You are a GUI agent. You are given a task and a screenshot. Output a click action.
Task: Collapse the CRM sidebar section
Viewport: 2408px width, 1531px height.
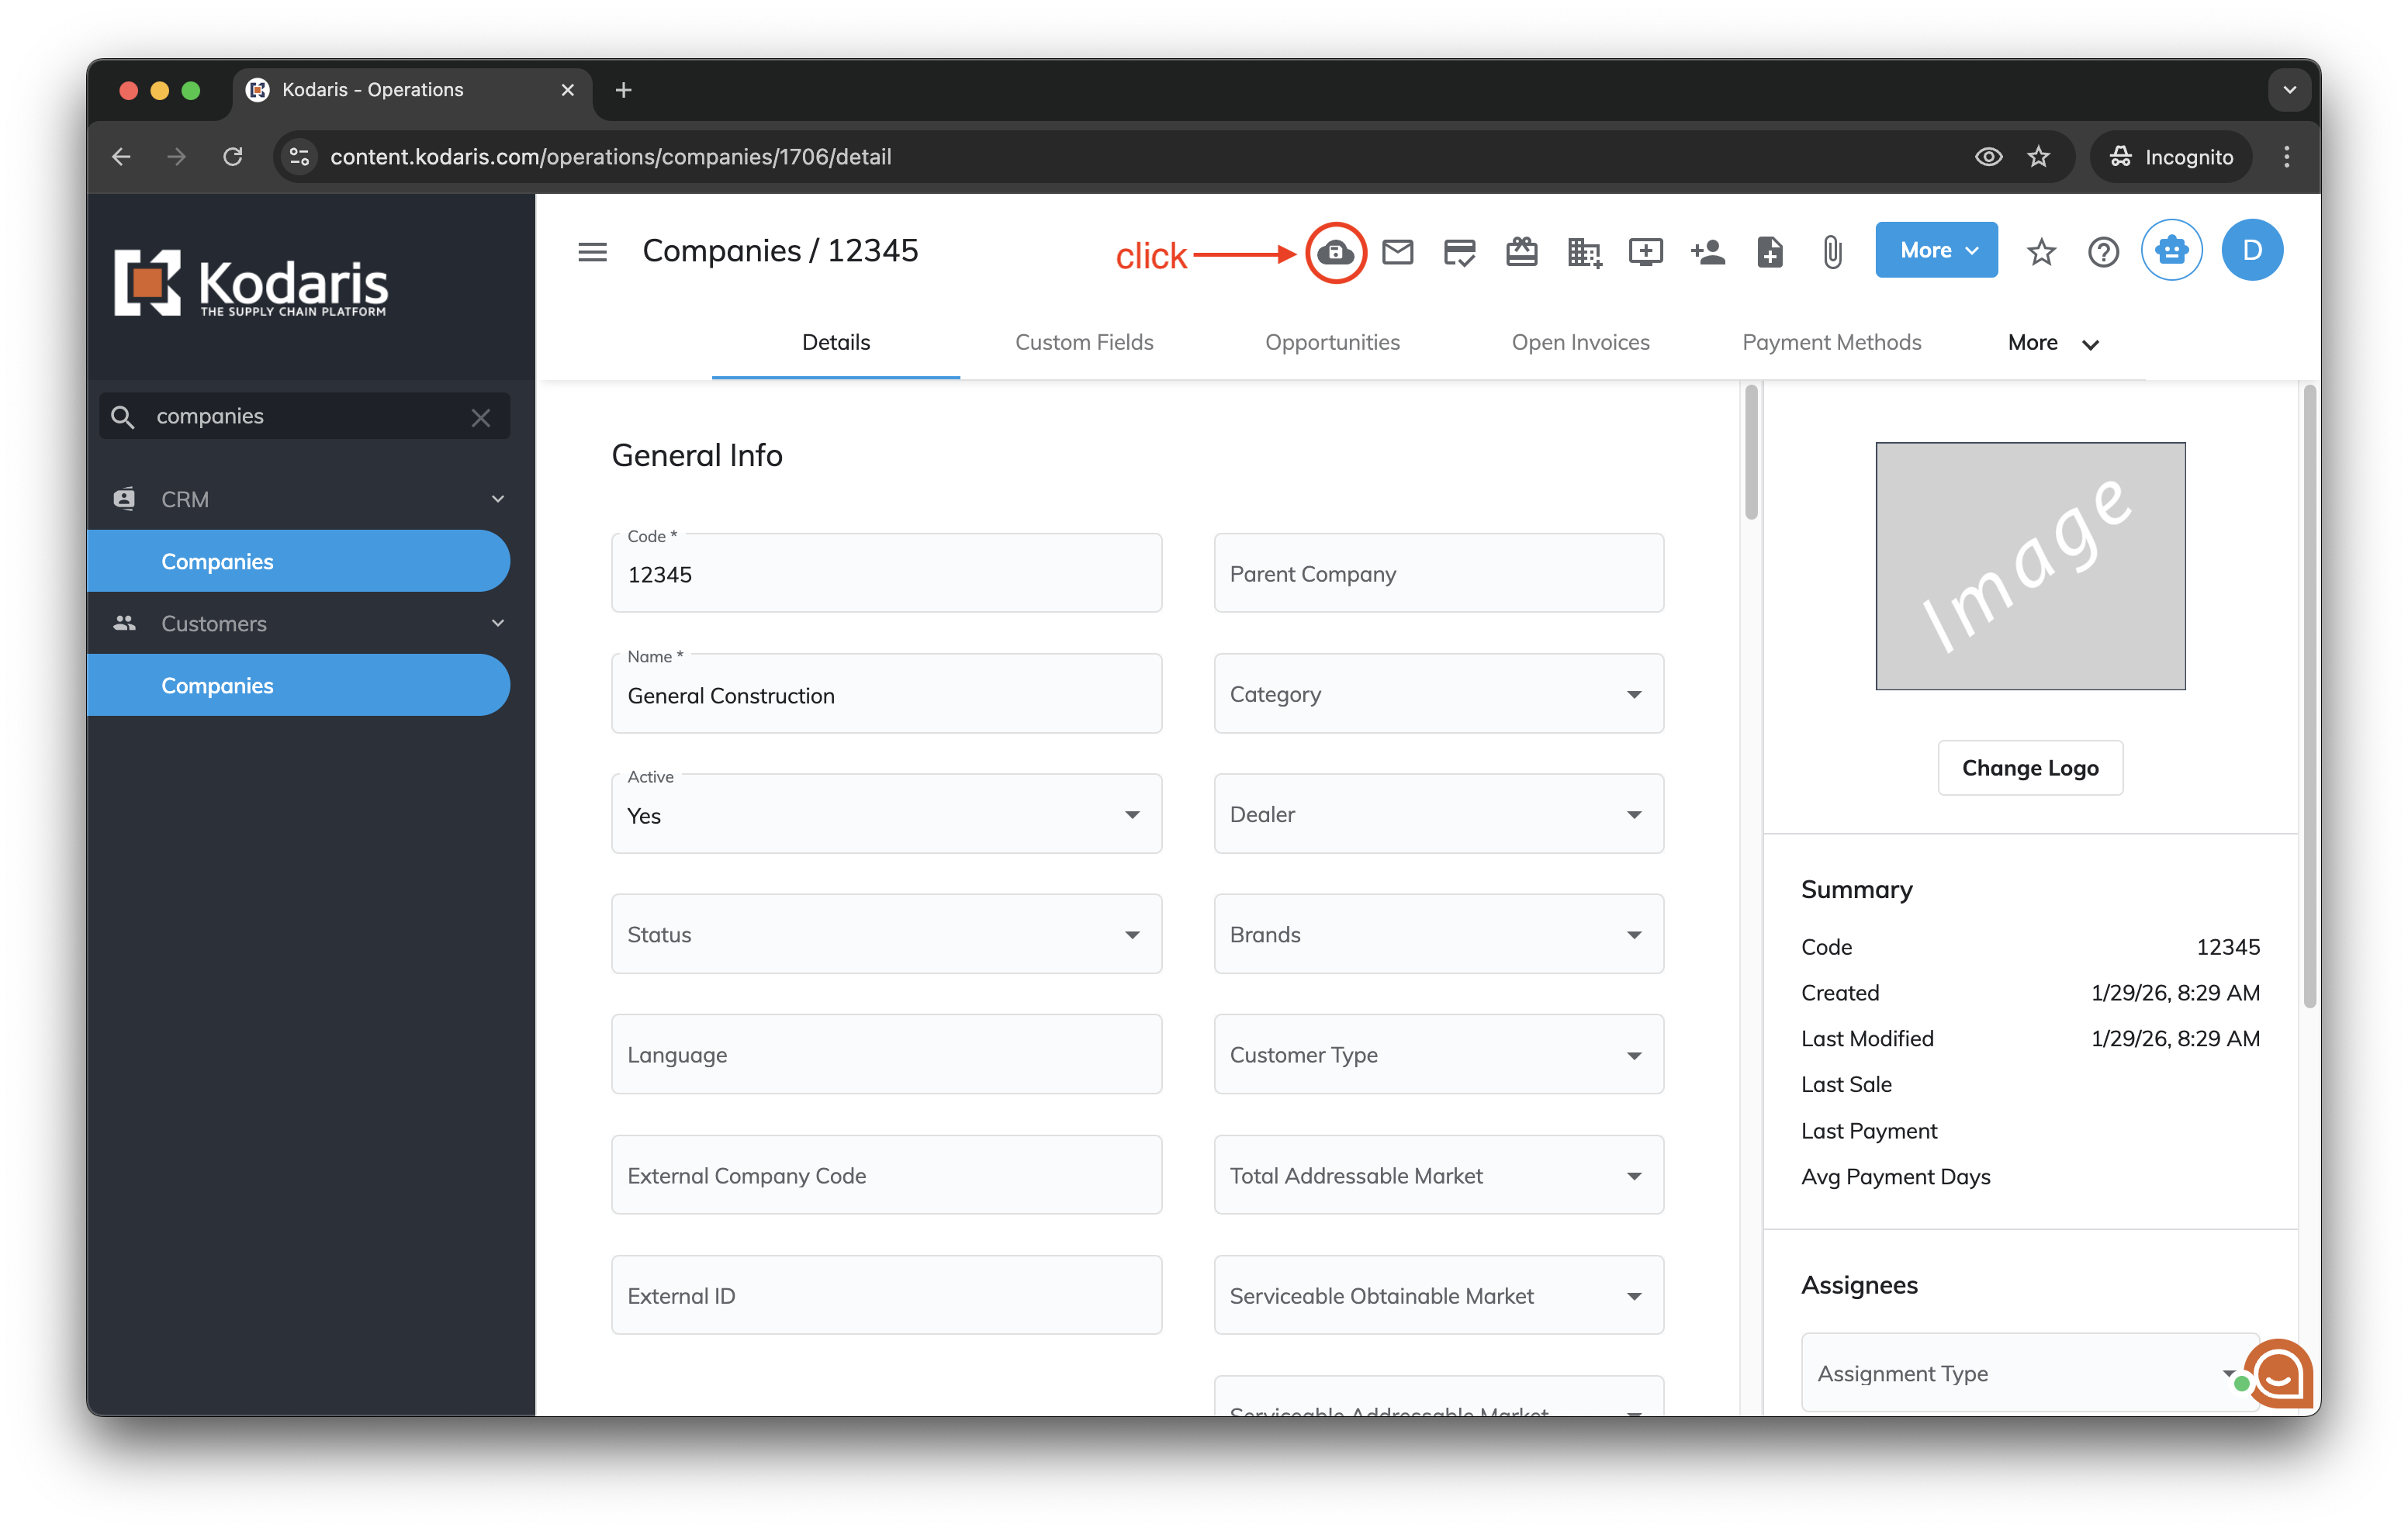497,499
